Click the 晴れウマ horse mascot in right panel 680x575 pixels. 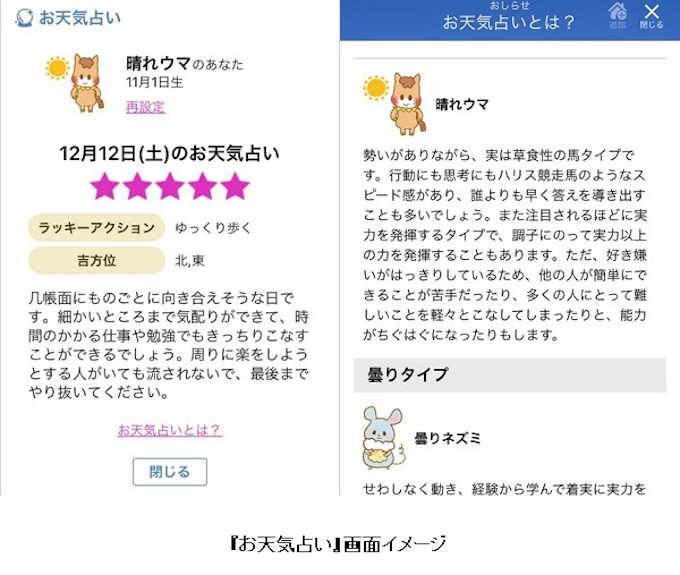(x=407, y=104)
